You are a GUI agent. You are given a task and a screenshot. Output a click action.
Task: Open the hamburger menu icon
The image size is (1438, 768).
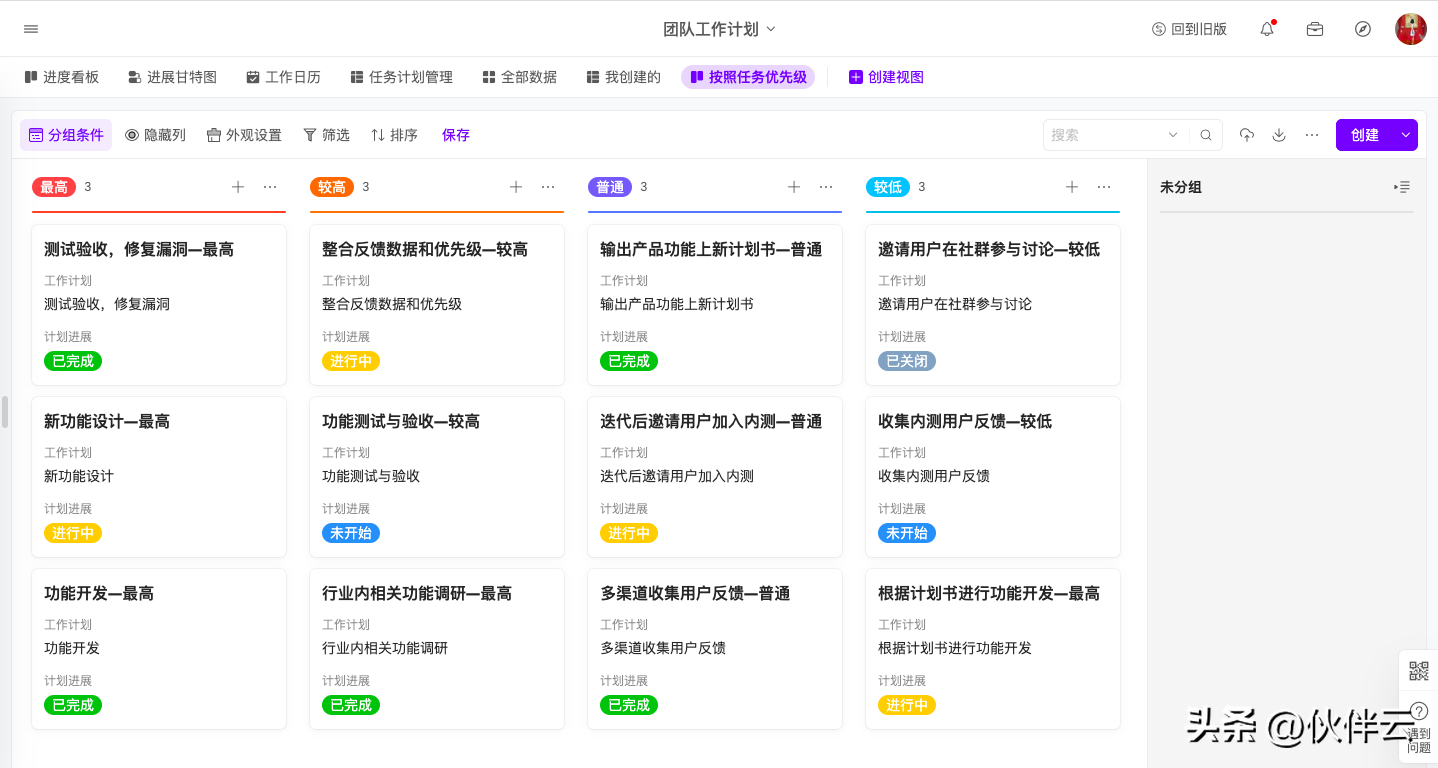31,29
